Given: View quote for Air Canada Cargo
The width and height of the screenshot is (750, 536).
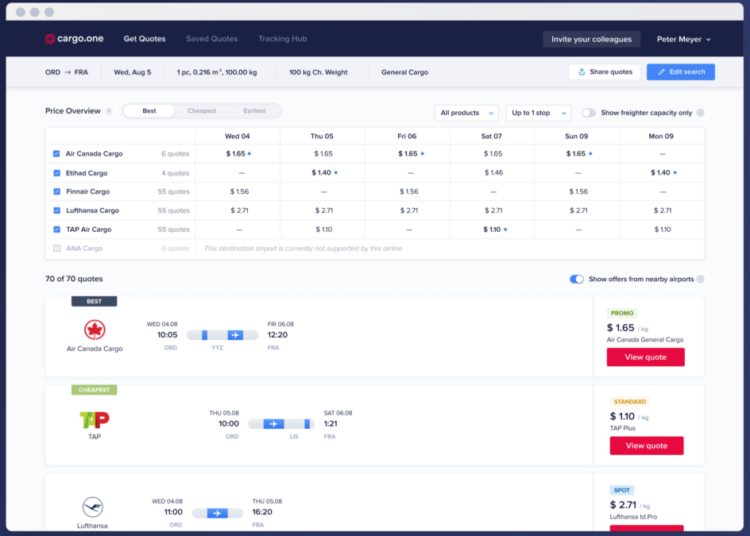Looking at the screenshot, I should (x=645, y=357).
